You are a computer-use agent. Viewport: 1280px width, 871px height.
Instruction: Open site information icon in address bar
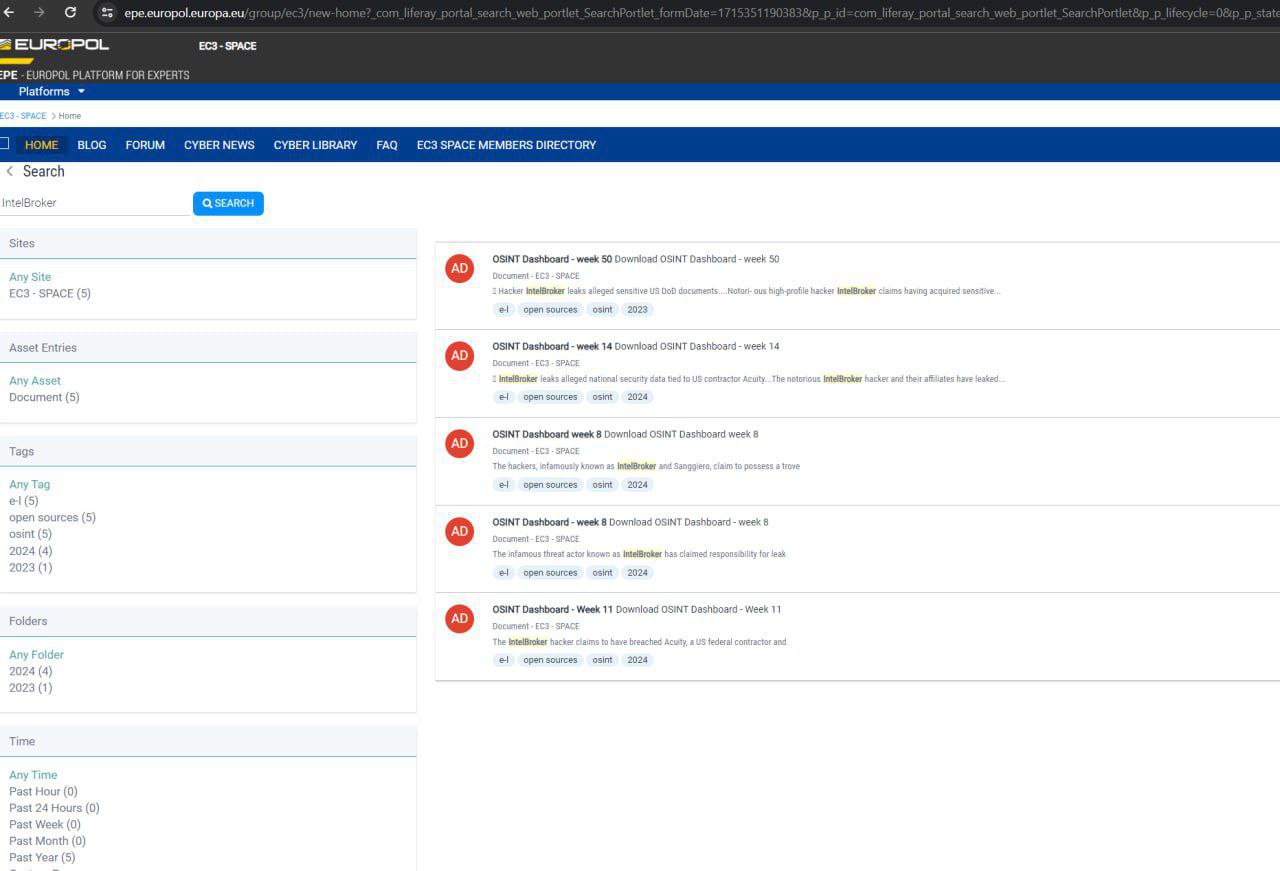click(x=107, y=12)
